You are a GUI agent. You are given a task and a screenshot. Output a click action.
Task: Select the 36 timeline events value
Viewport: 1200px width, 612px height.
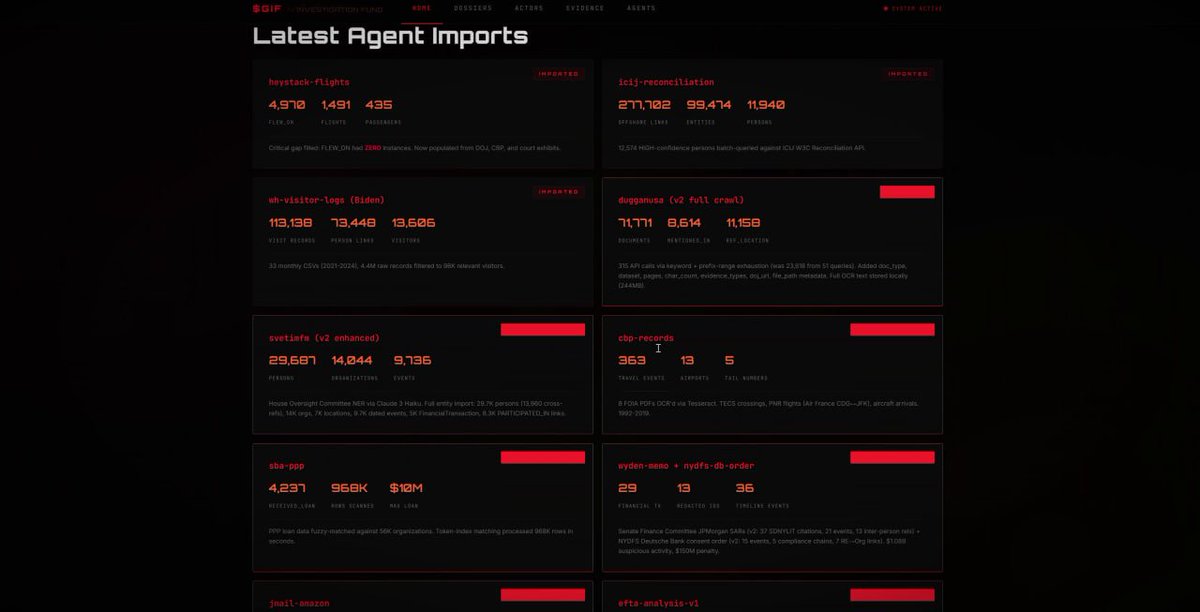pos(745,488)
